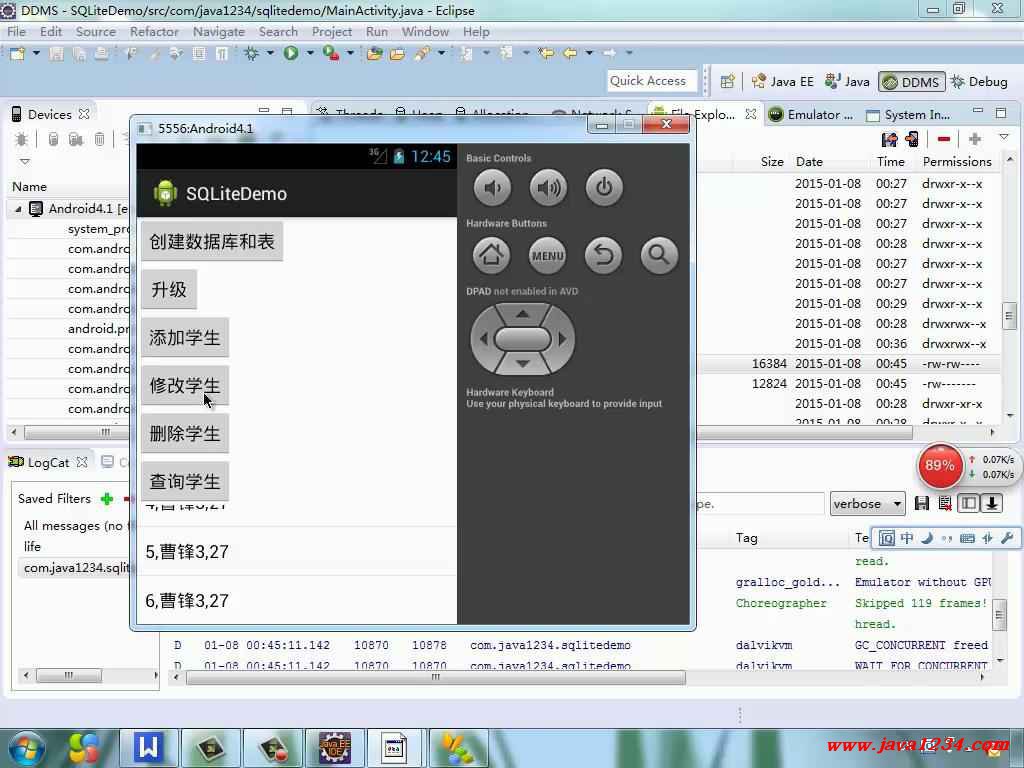Open the Navigate menu
This screenshot has height=768, width=1024.
(219, 31)
